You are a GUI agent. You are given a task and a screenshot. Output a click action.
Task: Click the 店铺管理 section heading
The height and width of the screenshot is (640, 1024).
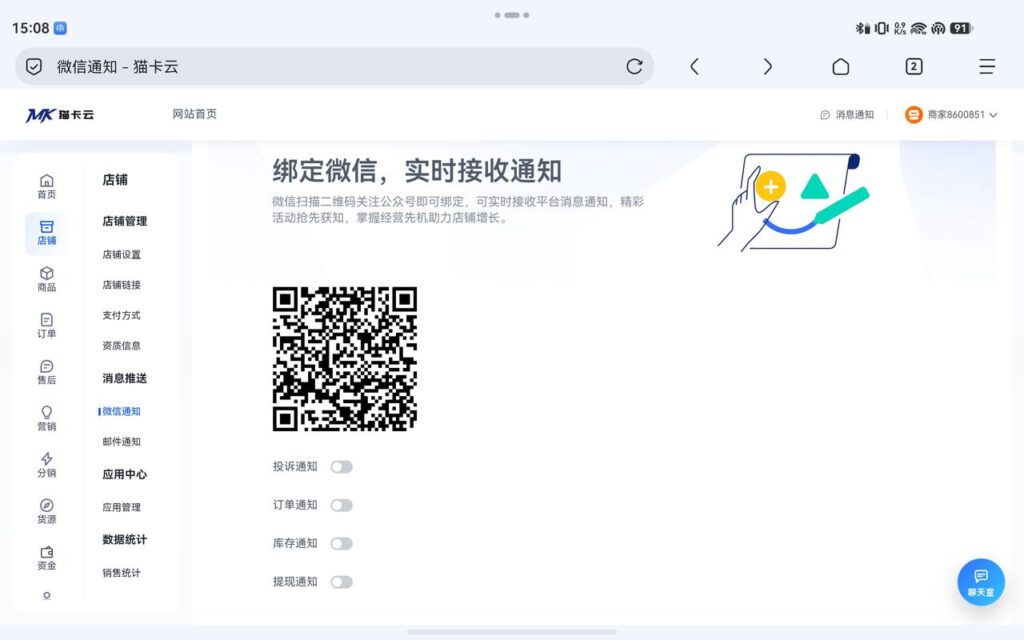pos(125,221)
